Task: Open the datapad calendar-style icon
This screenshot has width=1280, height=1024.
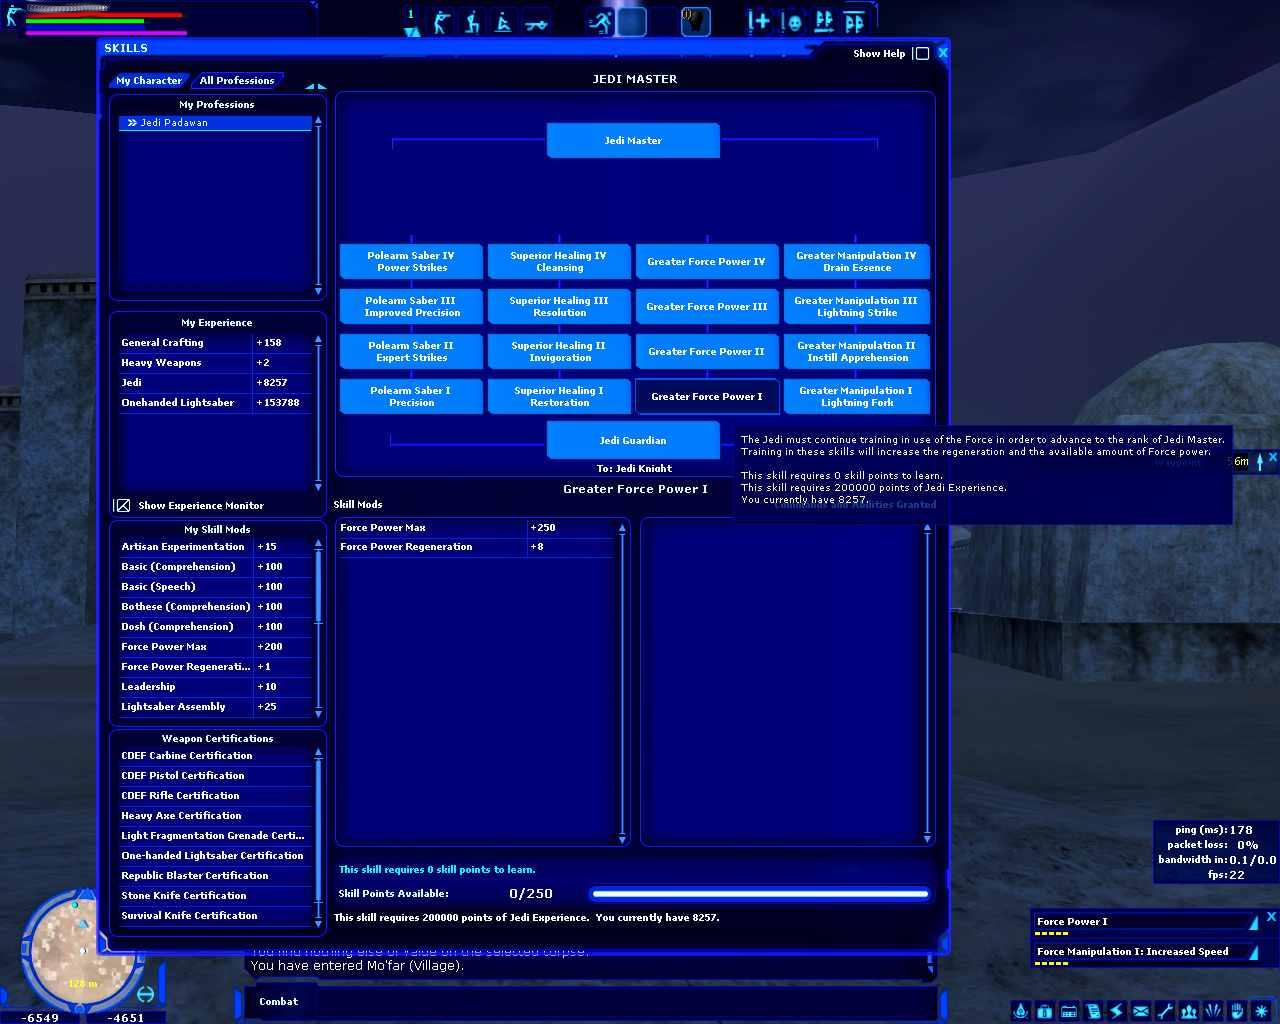Action: (1068, 1011)
